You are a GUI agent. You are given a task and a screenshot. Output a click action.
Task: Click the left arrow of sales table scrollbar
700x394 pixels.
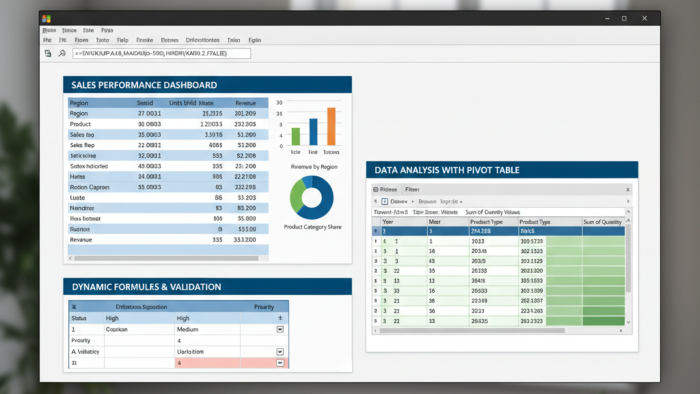(70, 258)
